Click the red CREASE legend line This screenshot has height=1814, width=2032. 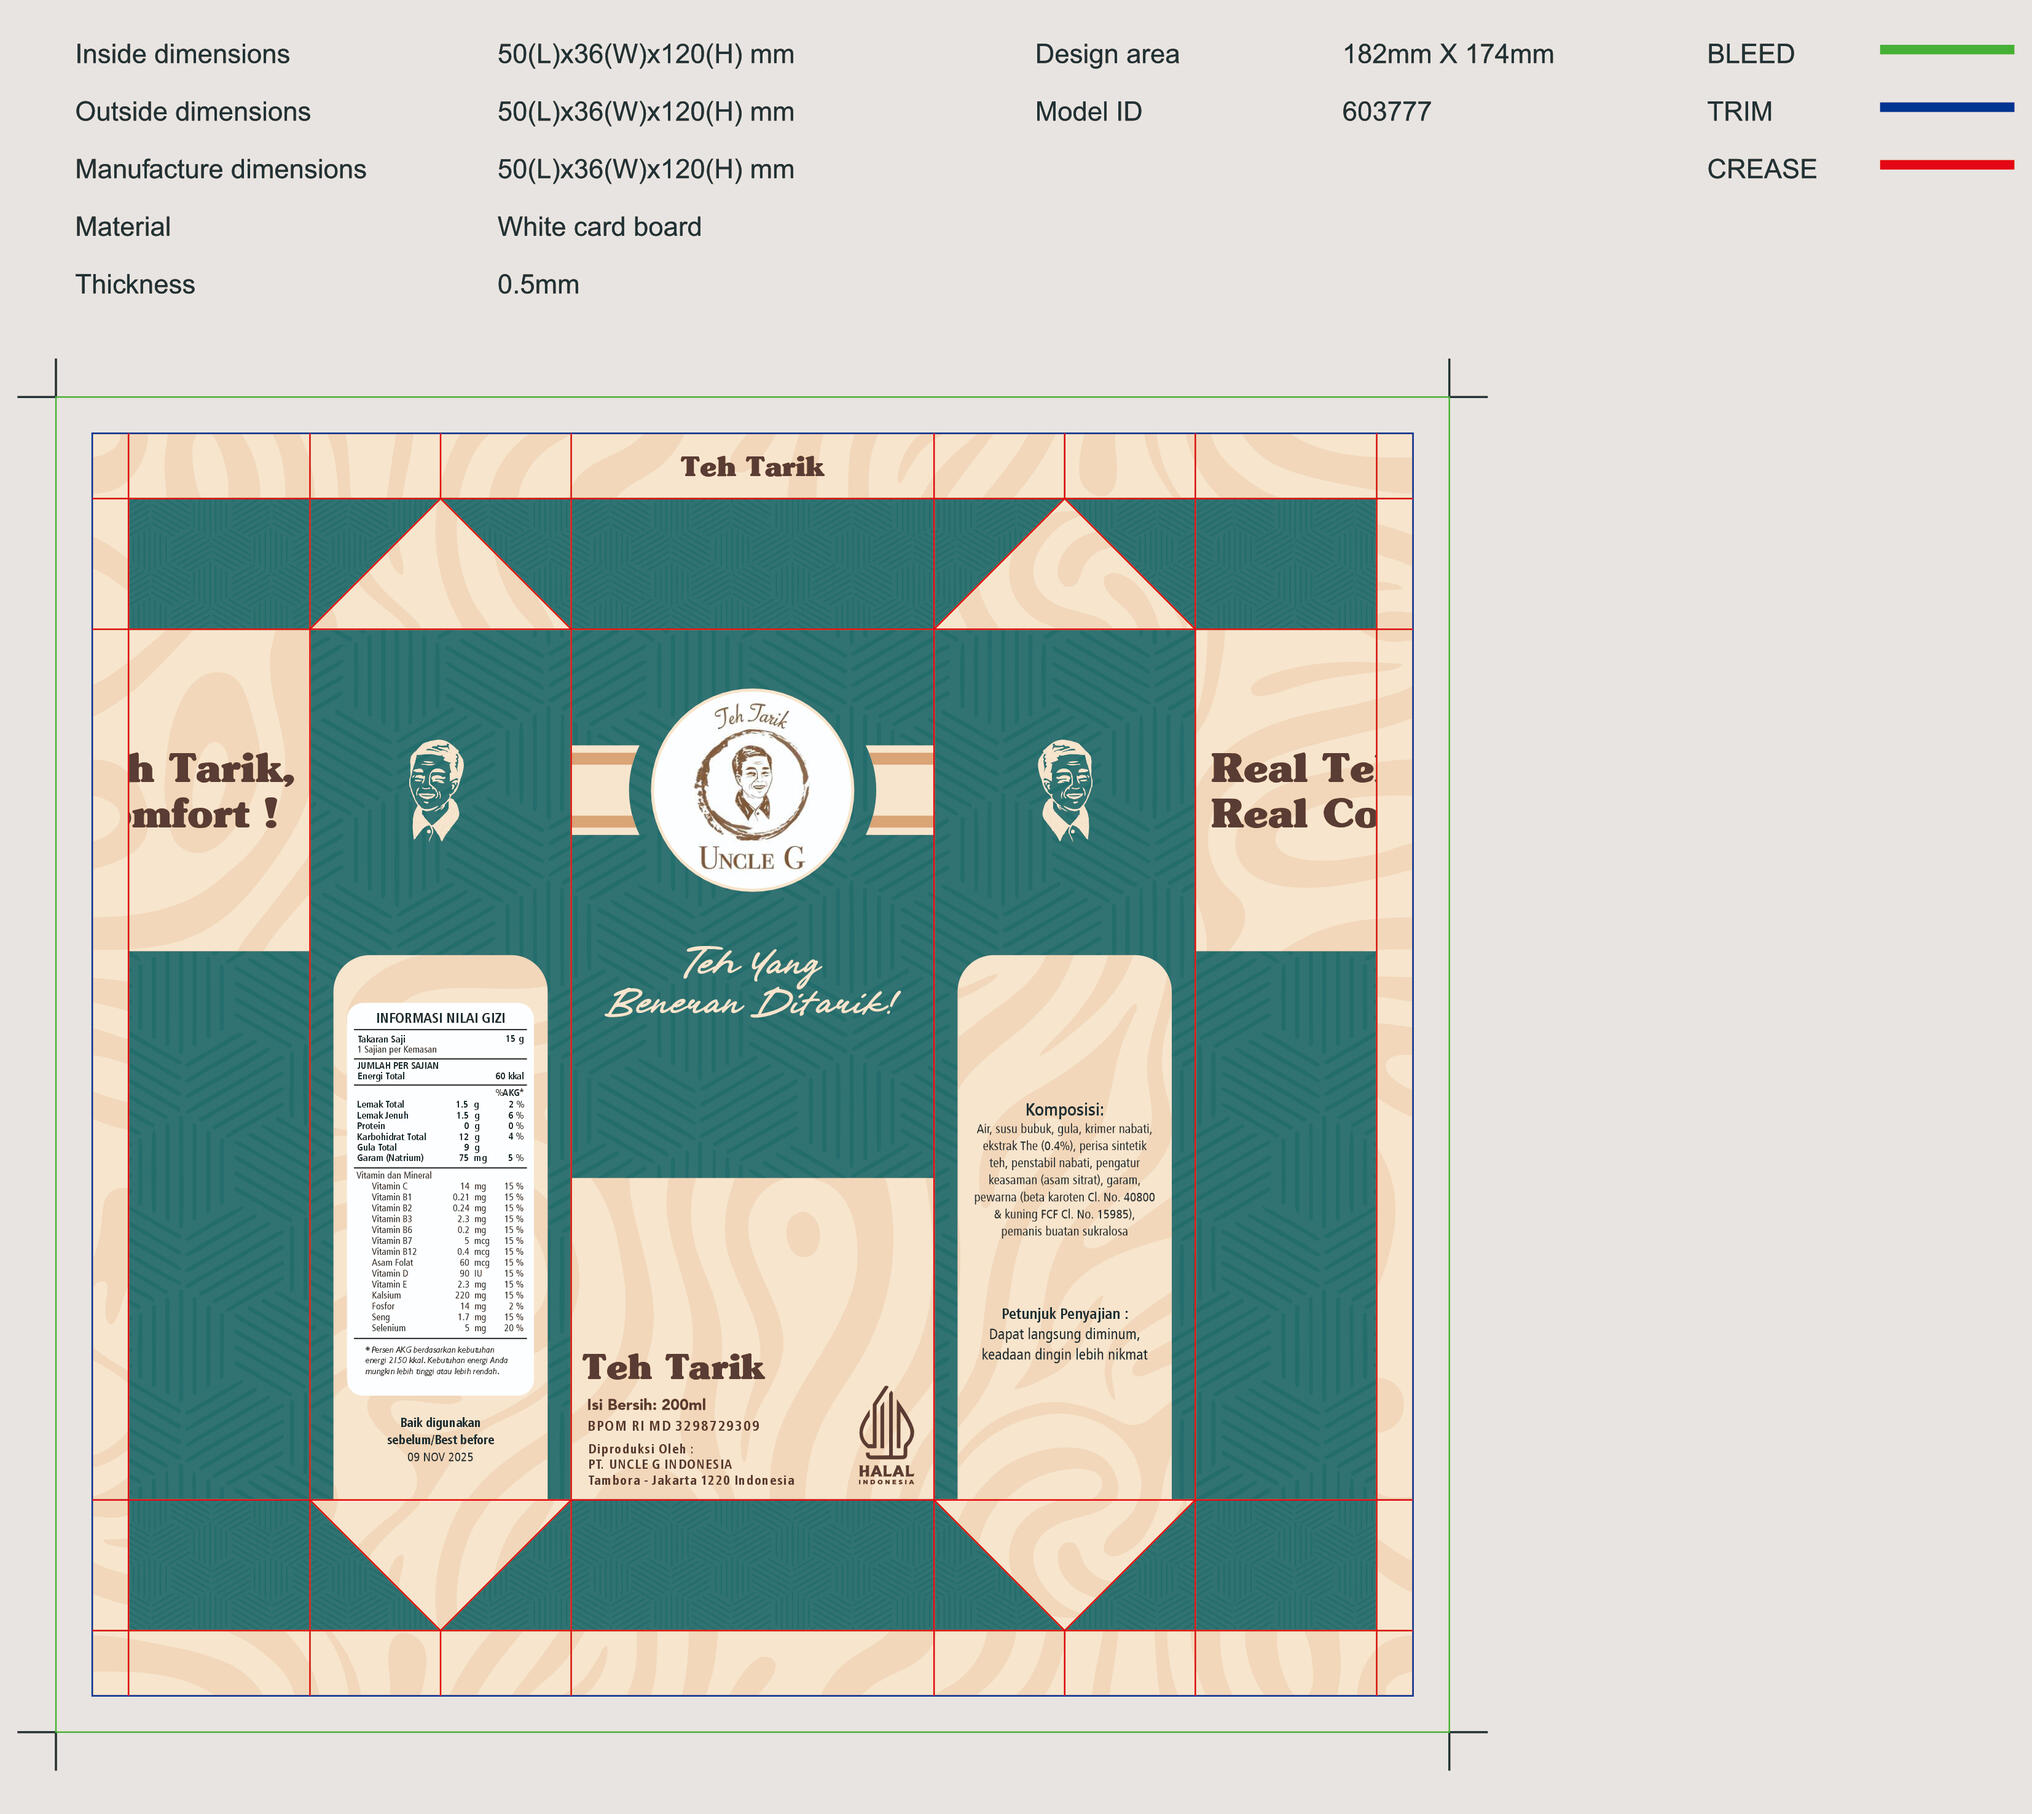(1946, 165)
